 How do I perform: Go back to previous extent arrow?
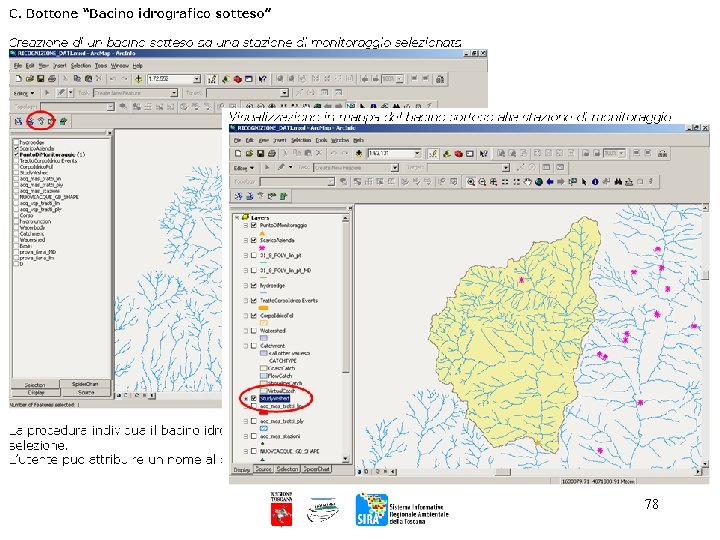pyautogui.click(x=550, y=182)
